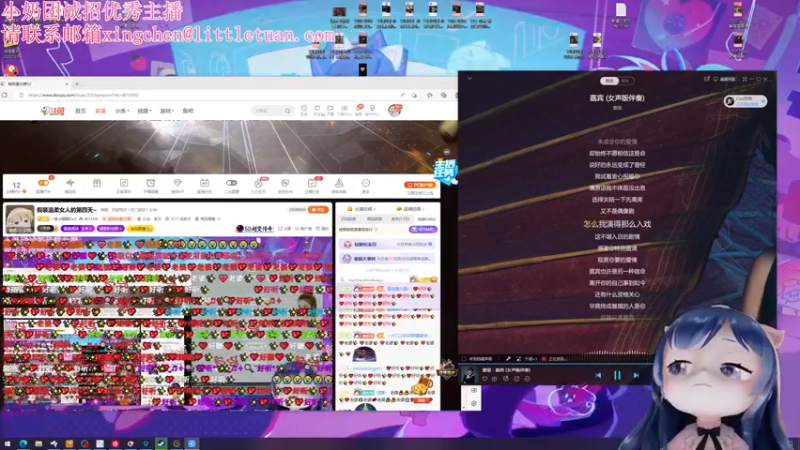Click the blue link in player notification pill
800x450 pixels.
(x=747, y=104)
